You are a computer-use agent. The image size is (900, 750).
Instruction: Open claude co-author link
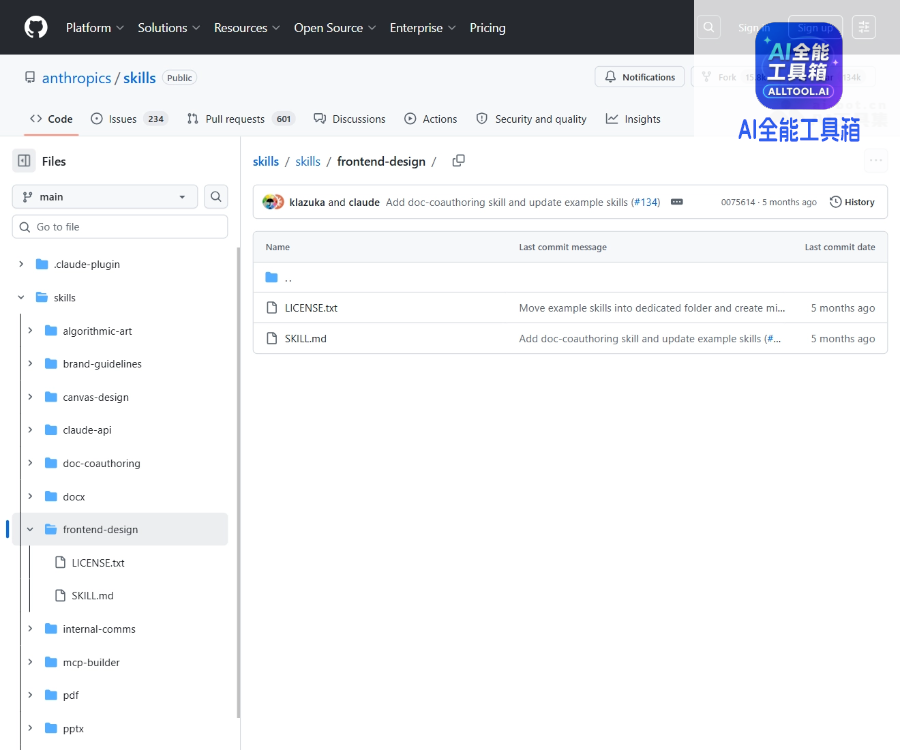[x=364, y=202]
